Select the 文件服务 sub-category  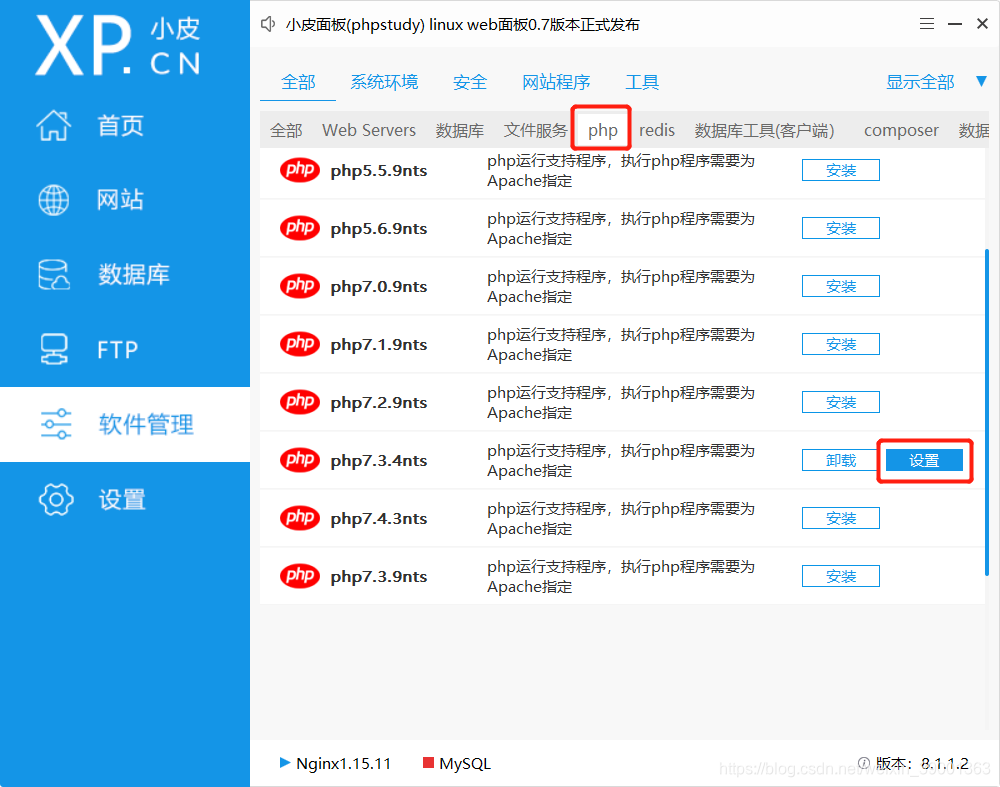pos(535,130)
